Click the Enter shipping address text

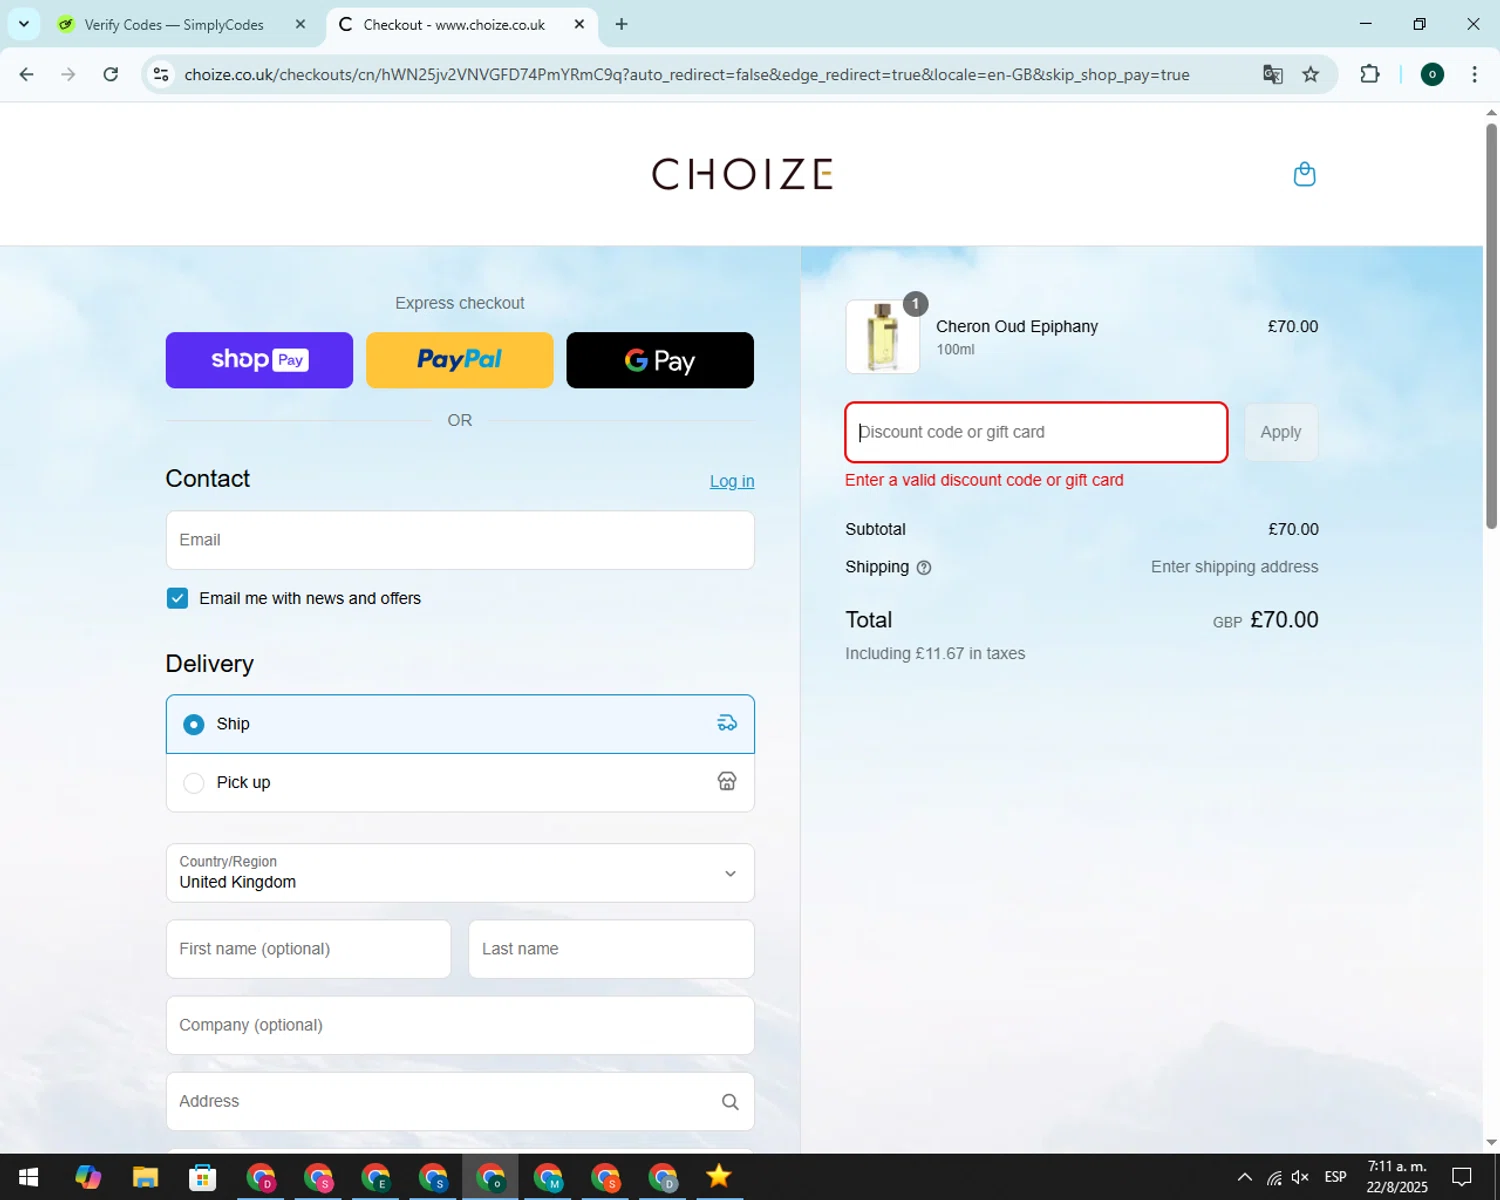point(1234,567)
